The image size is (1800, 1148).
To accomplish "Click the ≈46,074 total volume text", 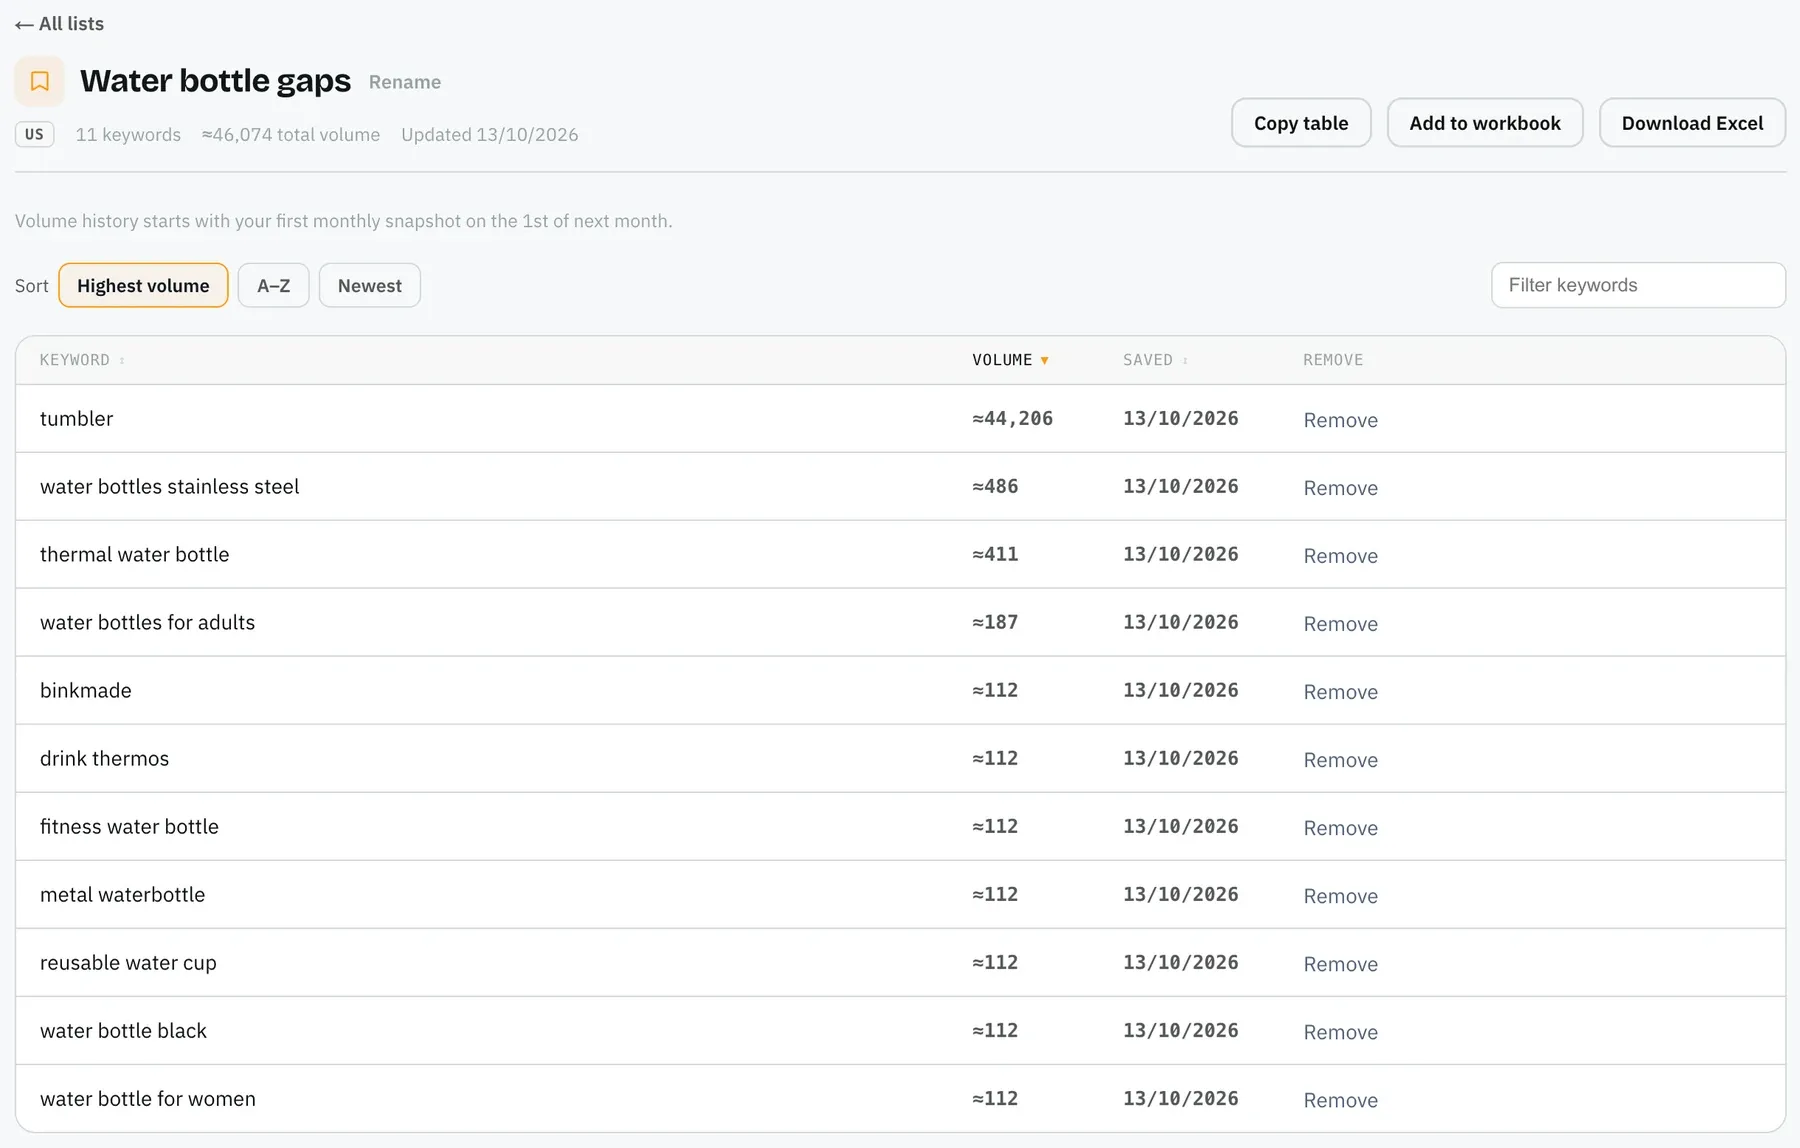I will click(291, 135).
